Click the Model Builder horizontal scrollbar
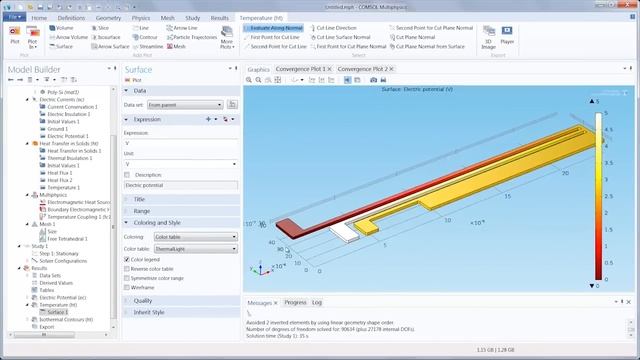Image resolution: width=640 pixels, height=360 pixels. (x=44, y=335)
